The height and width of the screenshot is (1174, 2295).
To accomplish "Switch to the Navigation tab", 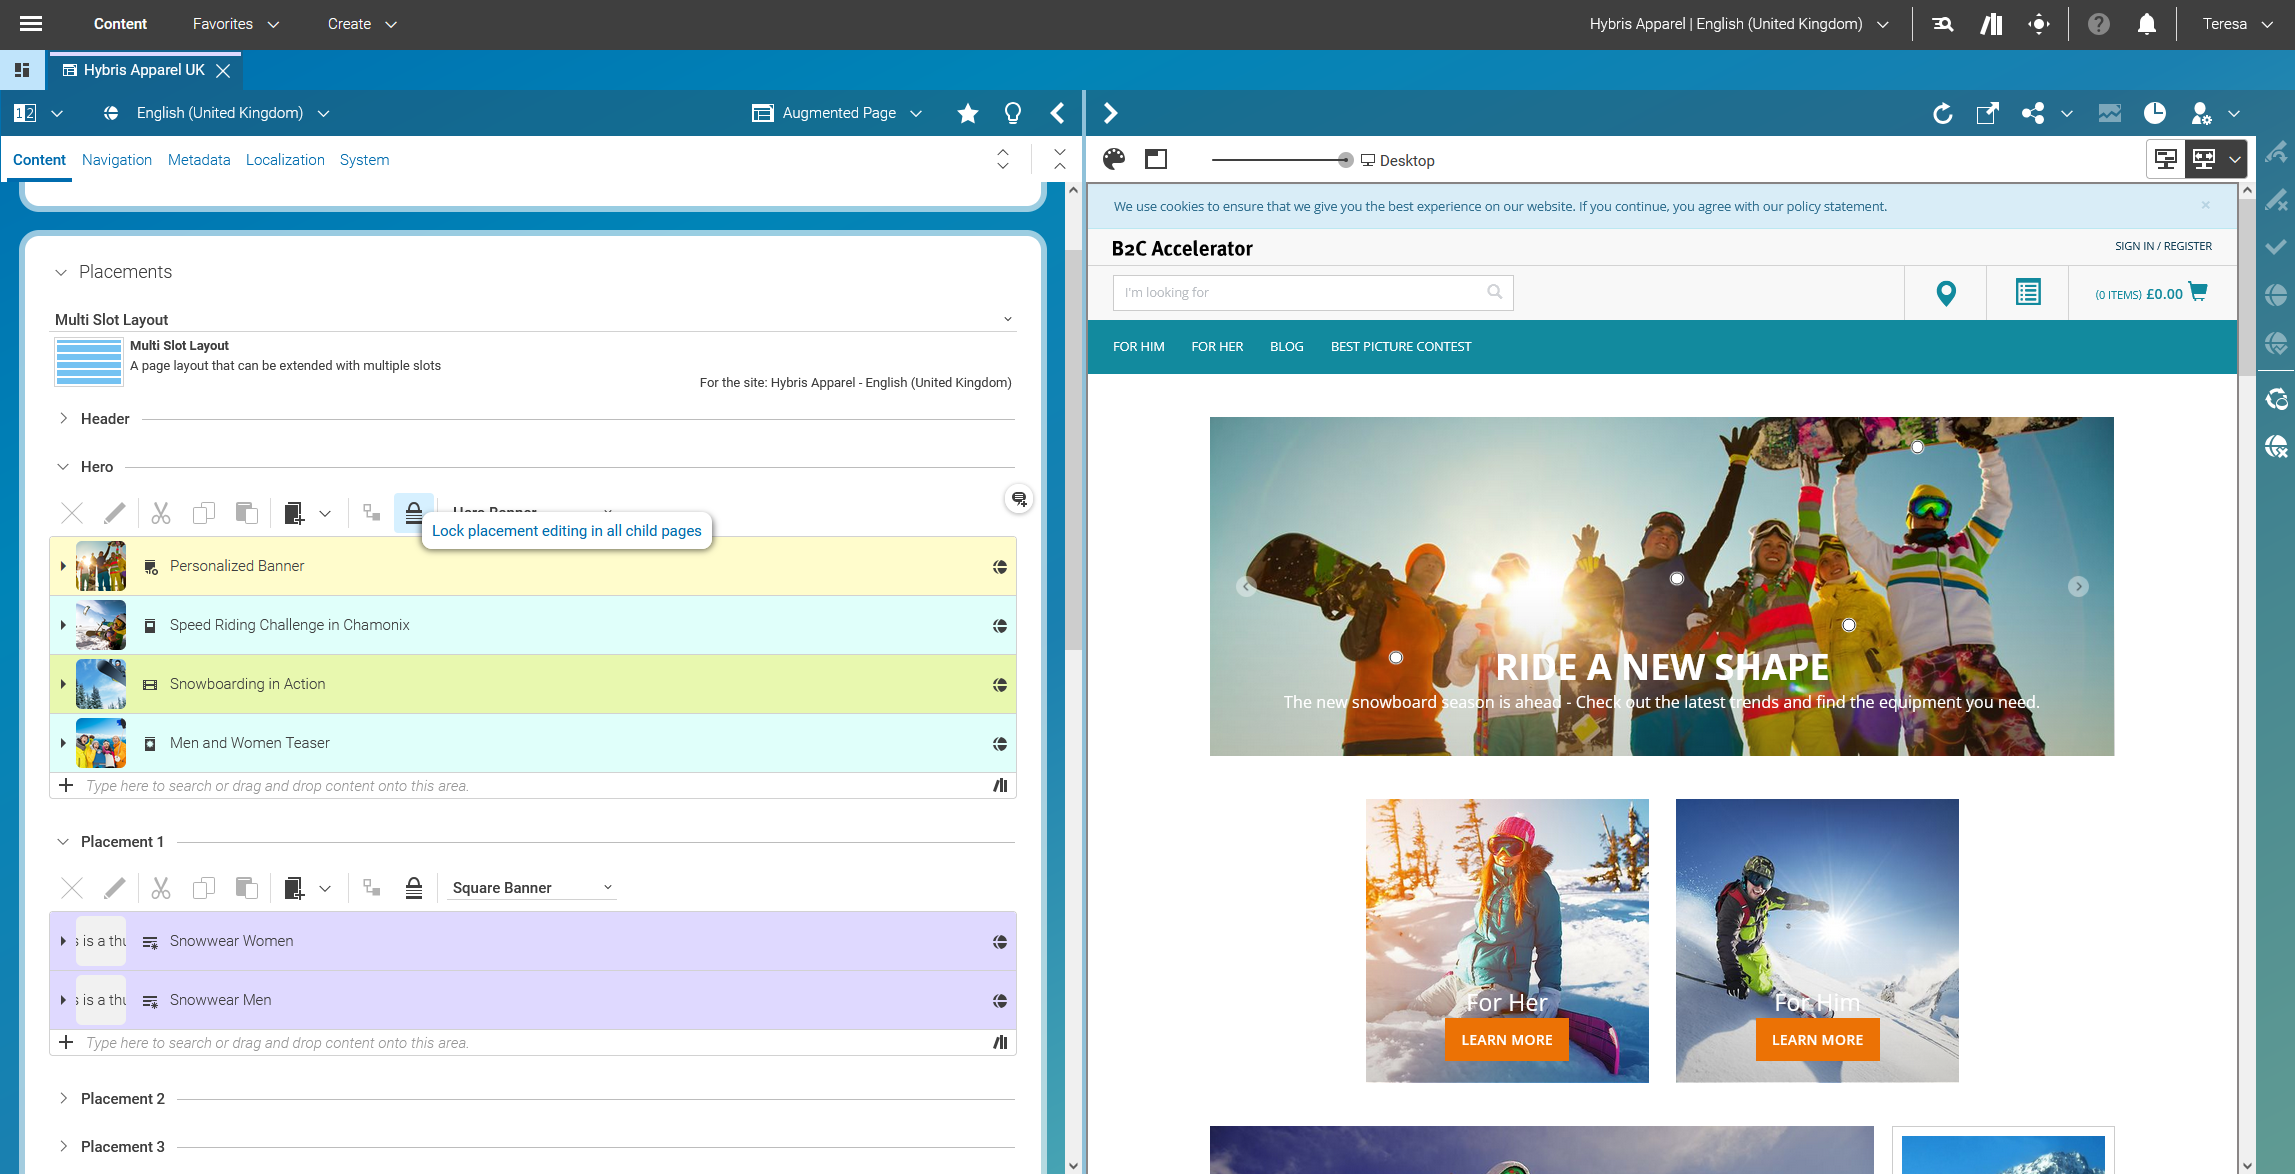I will tap(117, 160).
